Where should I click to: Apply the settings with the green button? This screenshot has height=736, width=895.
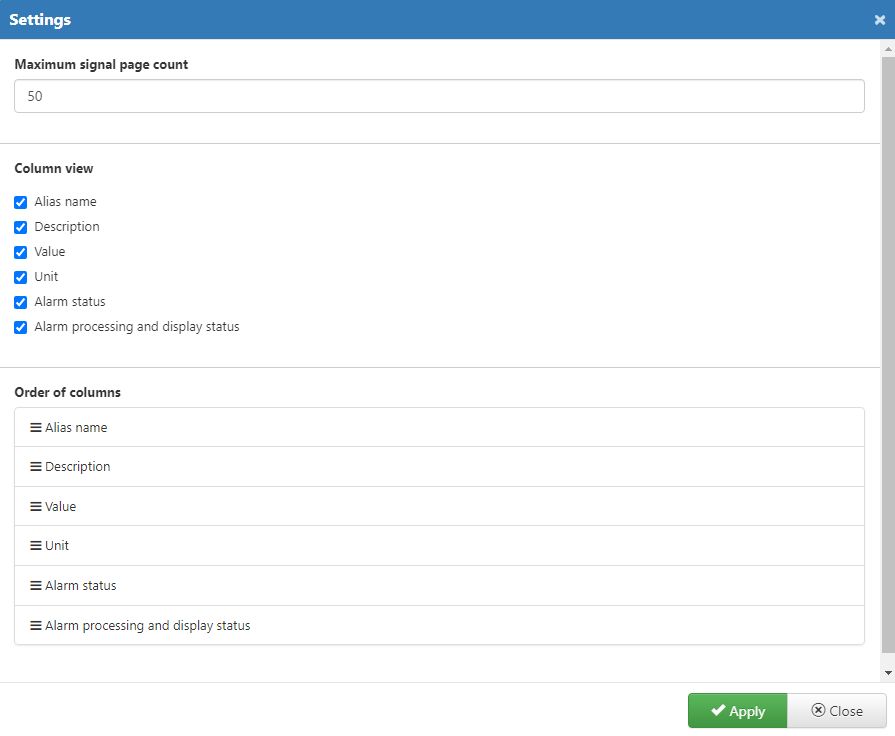coord(737,711)
